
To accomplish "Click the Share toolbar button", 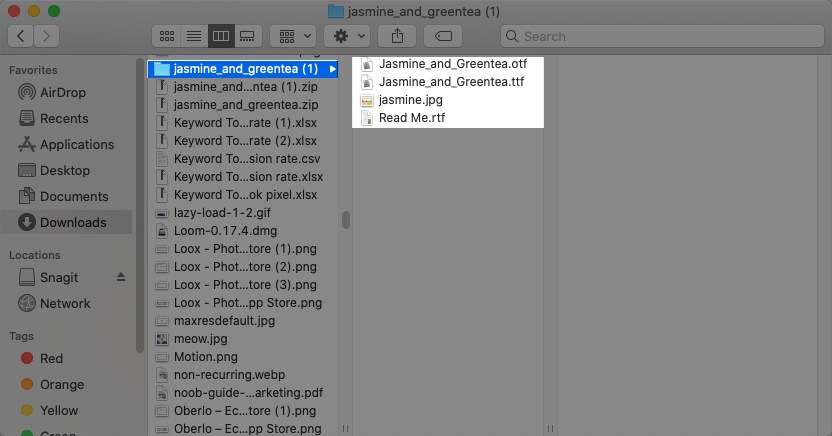I will (x=397, y=36).
